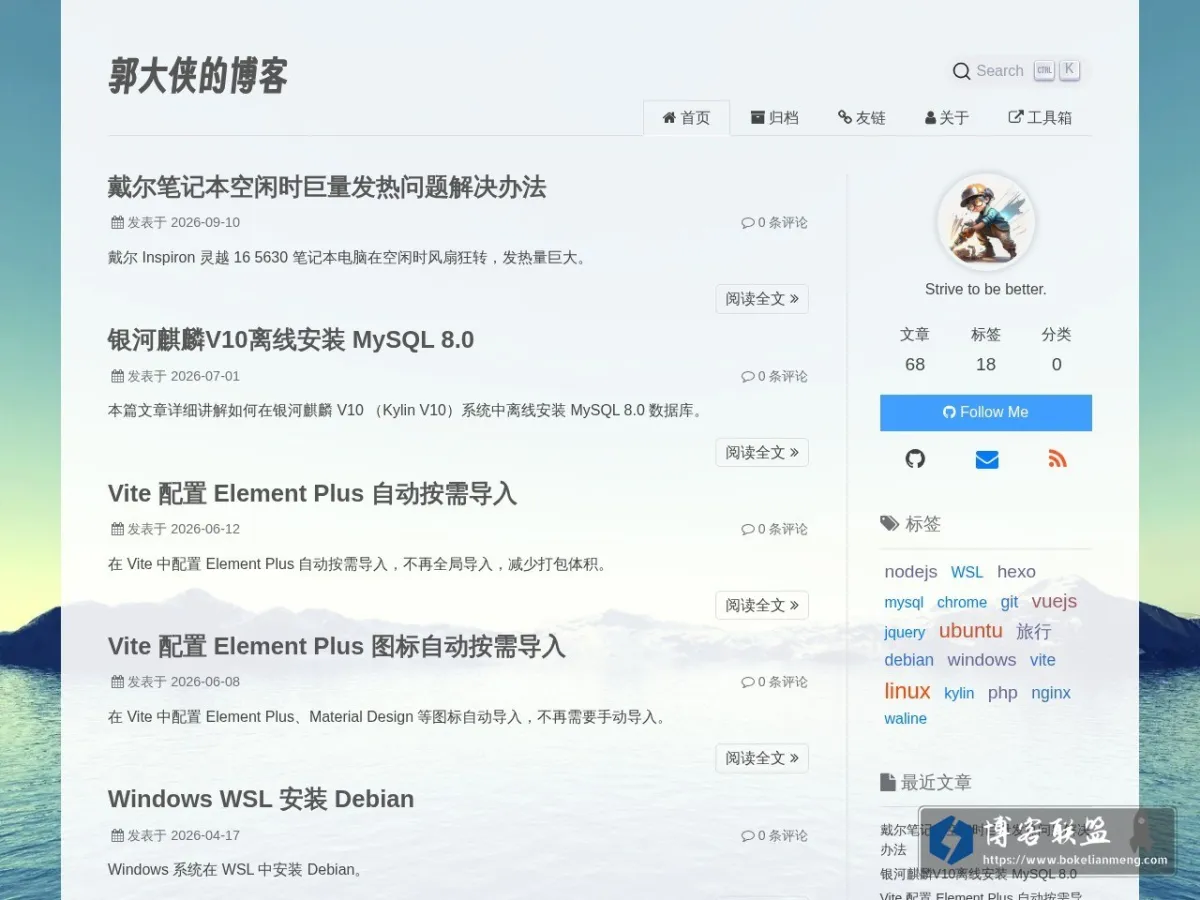Select the WSL tag
Viewport: 1200px width, 900px height.
[967, 573]
